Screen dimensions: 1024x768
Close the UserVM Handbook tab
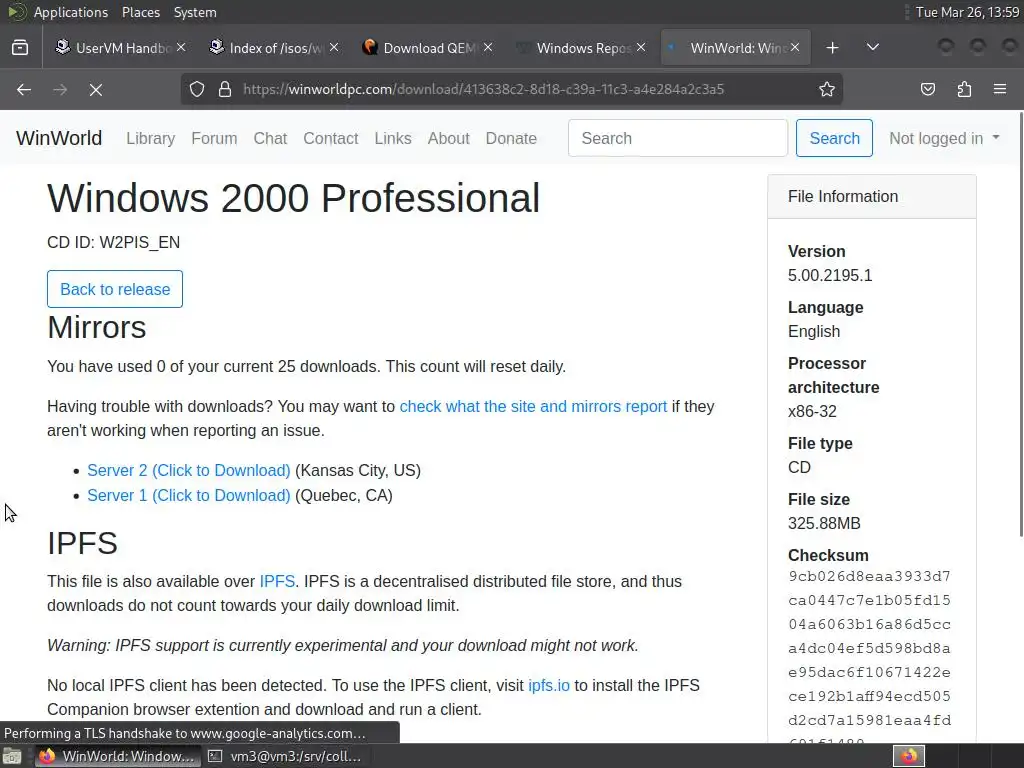[x=181, y=48]
